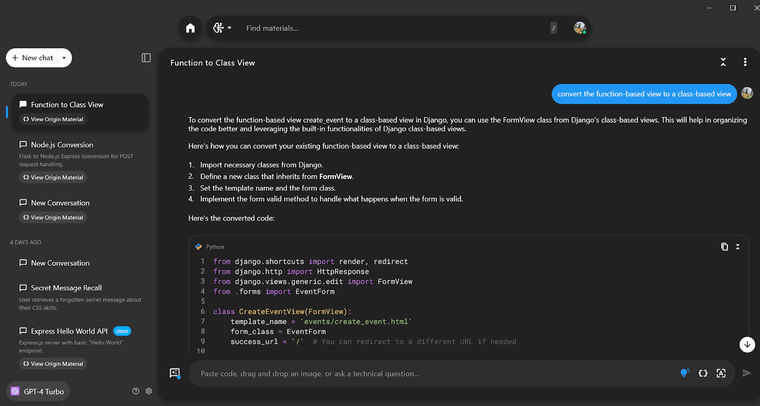Open the settings gear icon in sidebar
The image size is (760, 406).
[x=149, y=391]
